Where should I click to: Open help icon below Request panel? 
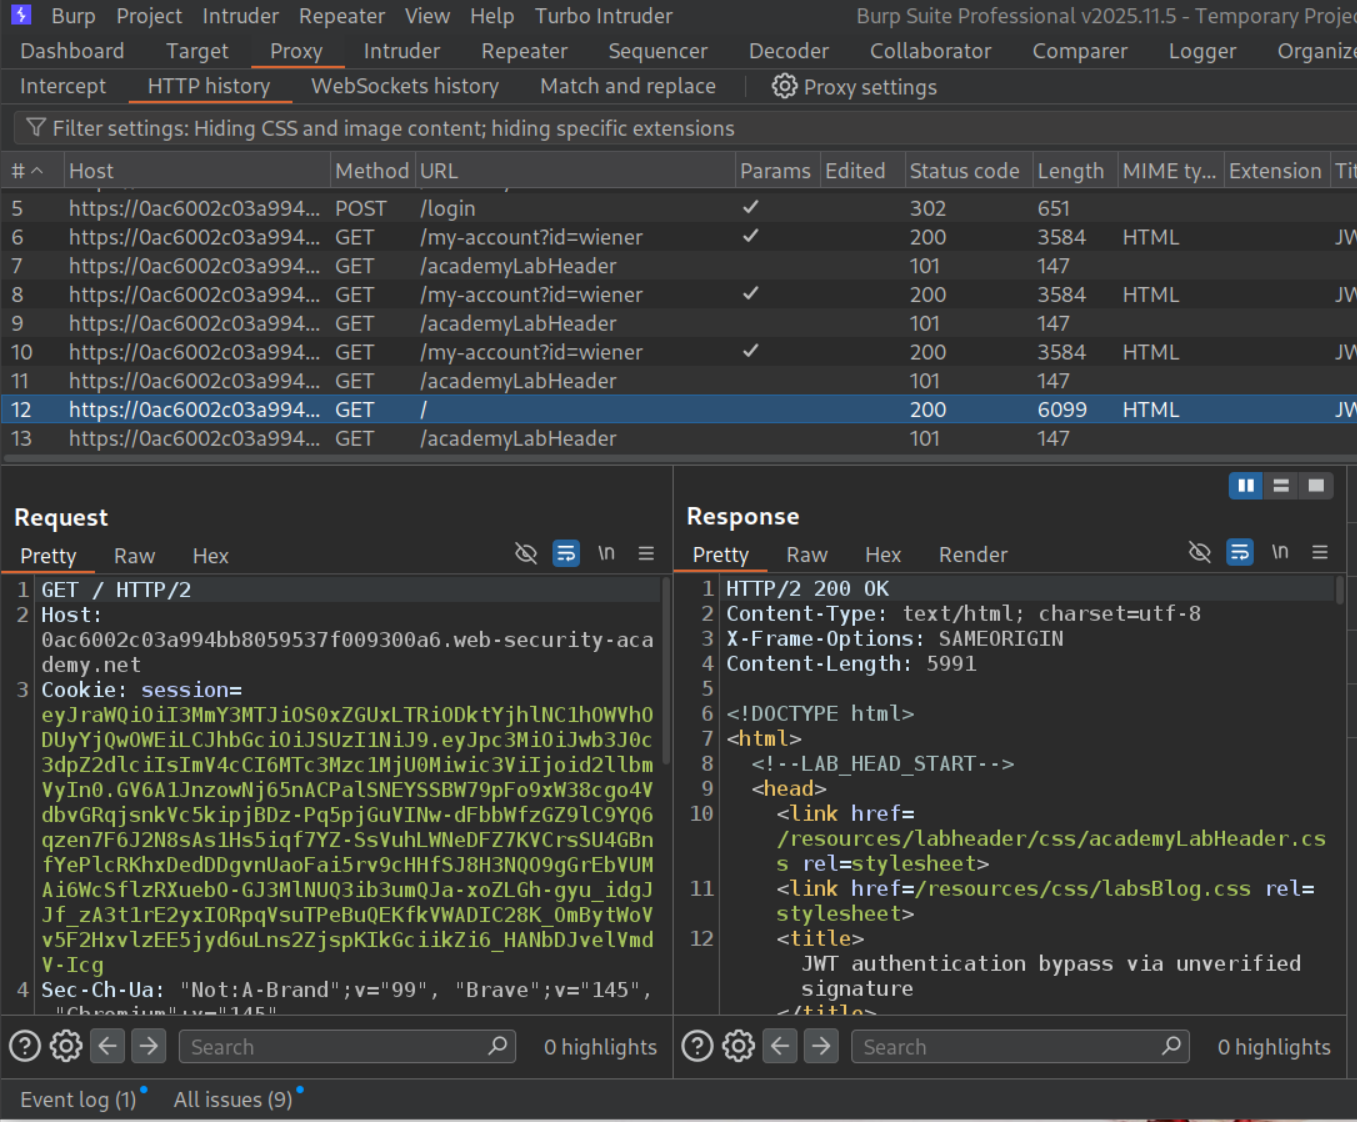pyautogui.click(x=25, y=1046)
